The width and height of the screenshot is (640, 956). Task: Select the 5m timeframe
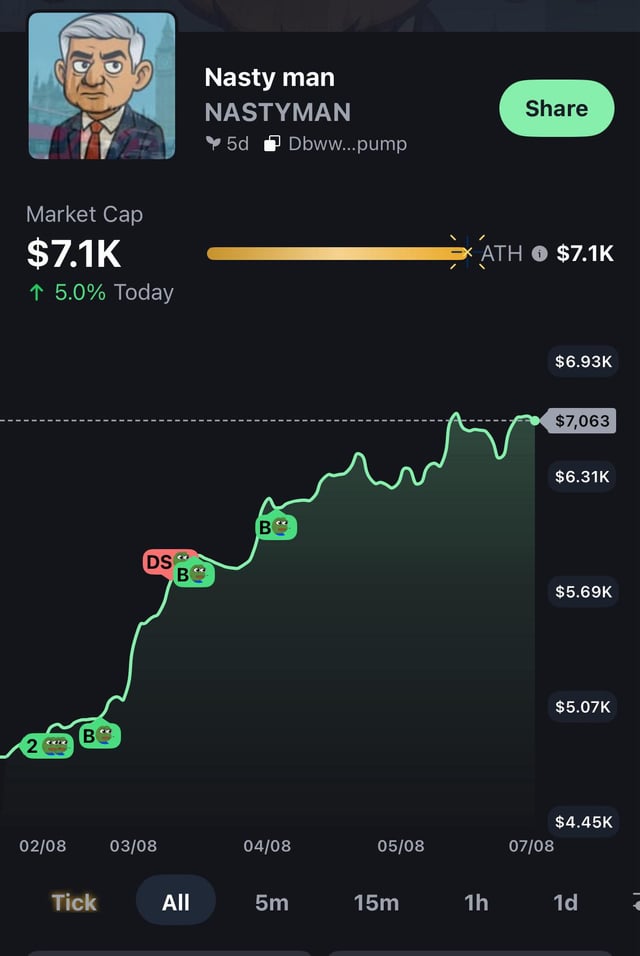point(272,902)
